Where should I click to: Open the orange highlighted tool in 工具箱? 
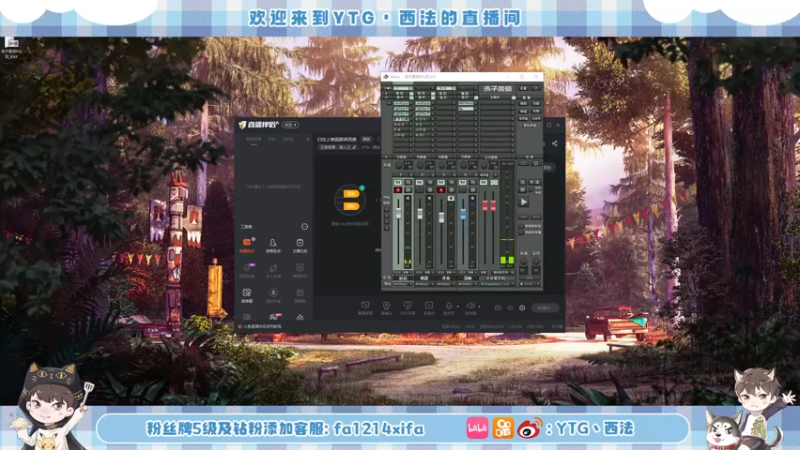click(247, 245)
